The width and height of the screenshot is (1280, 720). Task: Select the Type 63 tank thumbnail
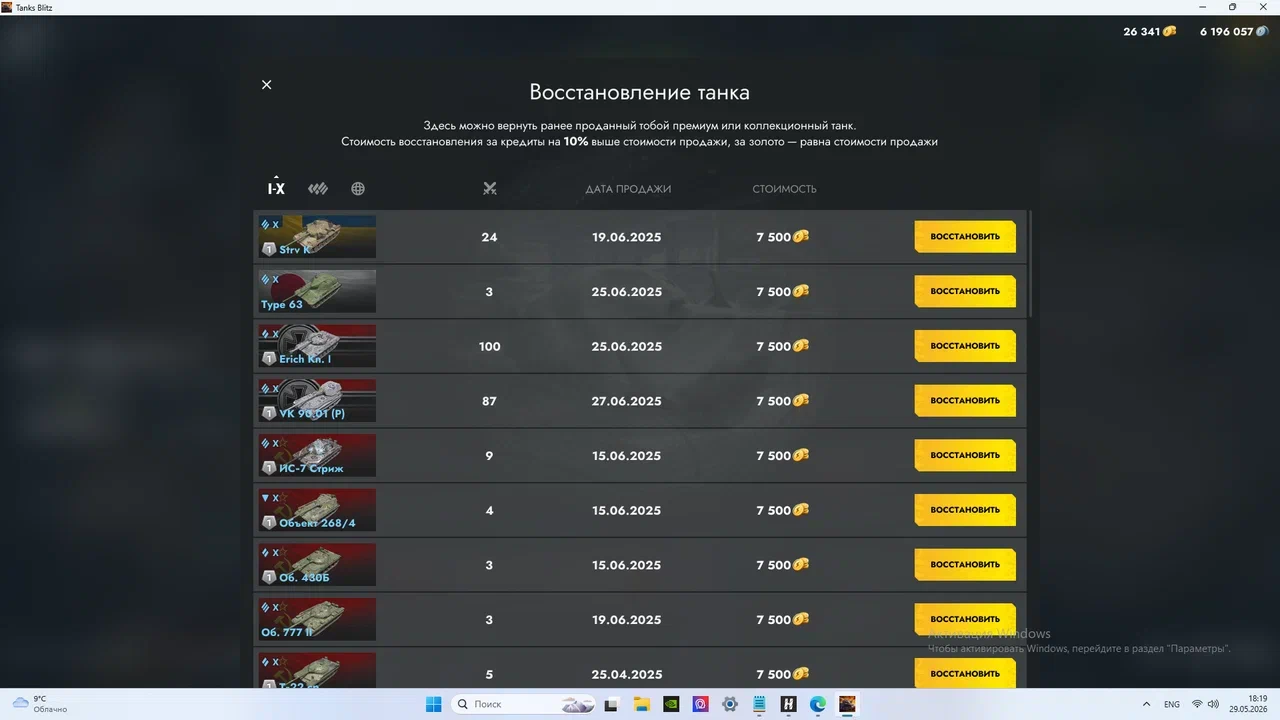coord(317,291)
